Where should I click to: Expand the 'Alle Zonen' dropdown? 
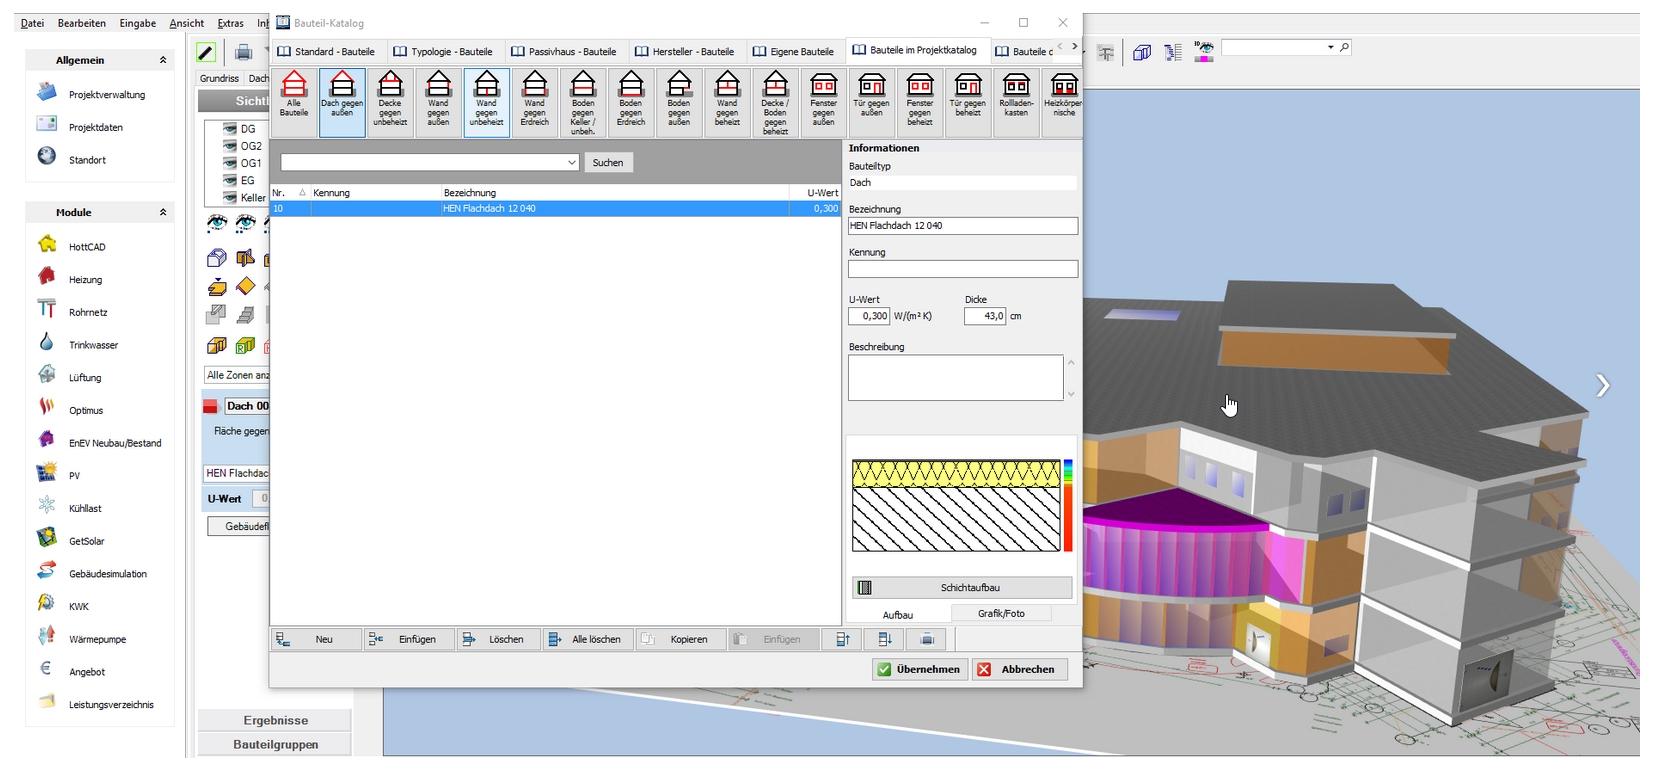[236, 375]
